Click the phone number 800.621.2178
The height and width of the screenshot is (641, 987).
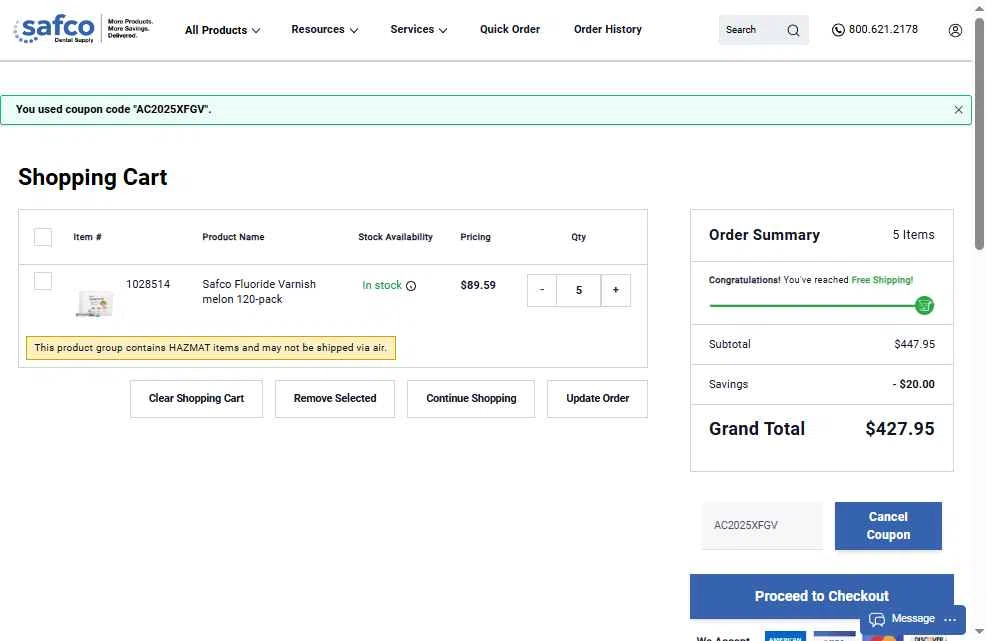pos(883,29)
